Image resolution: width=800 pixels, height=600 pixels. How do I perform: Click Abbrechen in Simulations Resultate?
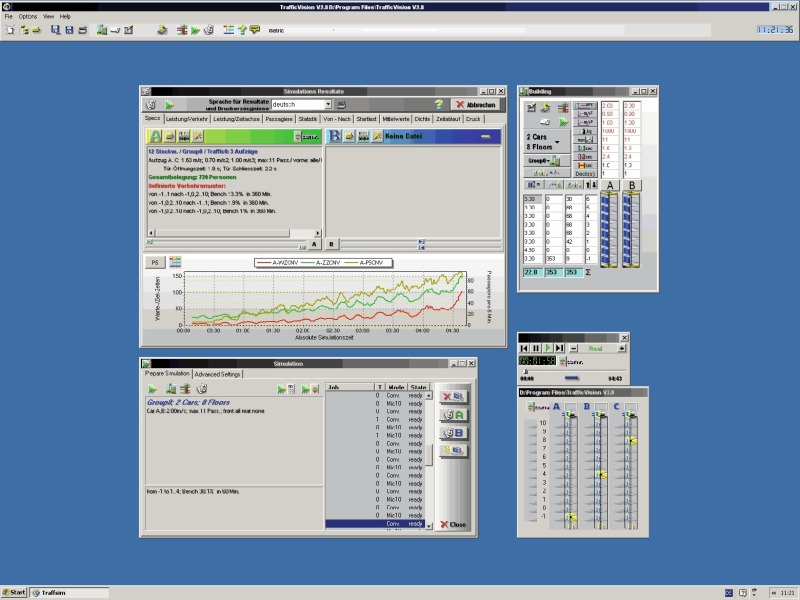[x=476, y=105]
